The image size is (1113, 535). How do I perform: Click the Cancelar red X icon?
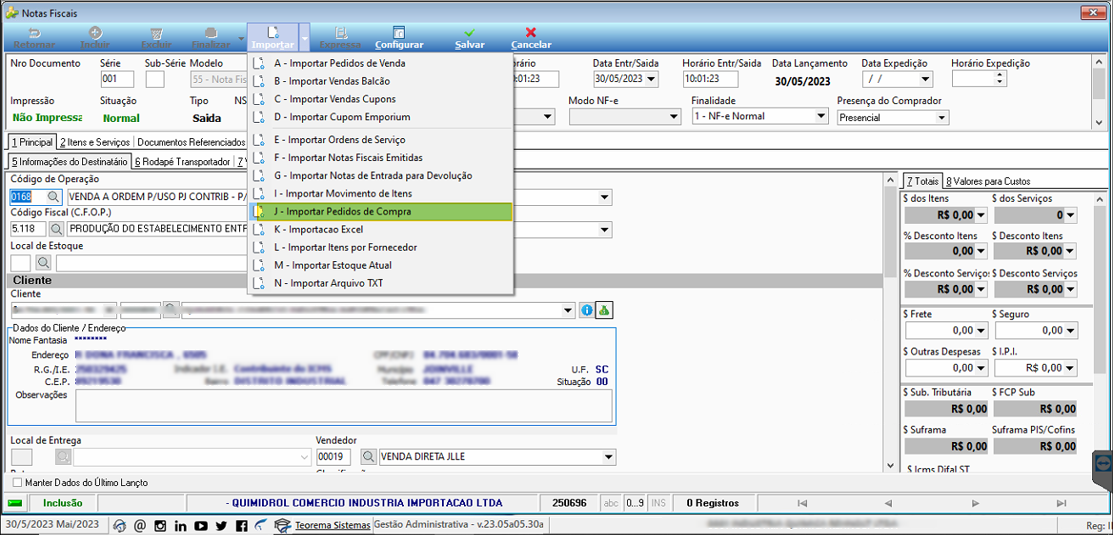(530, 33)
